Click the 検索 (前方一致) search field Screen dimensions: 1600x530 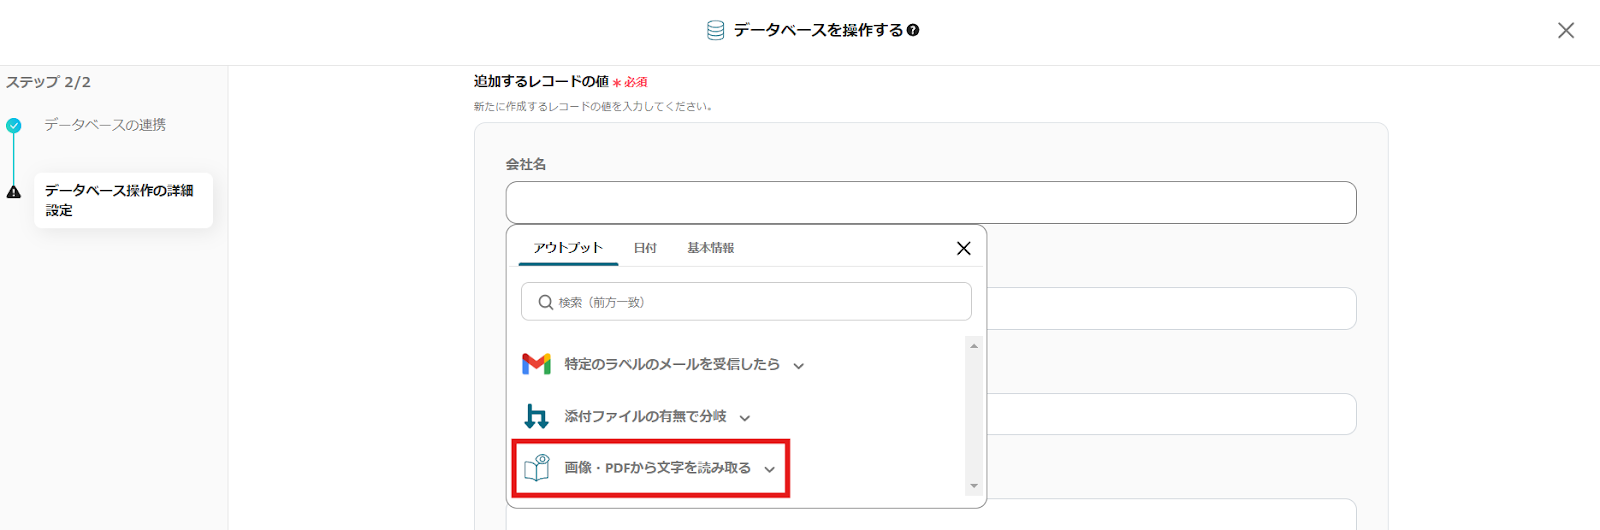point(746,302)
